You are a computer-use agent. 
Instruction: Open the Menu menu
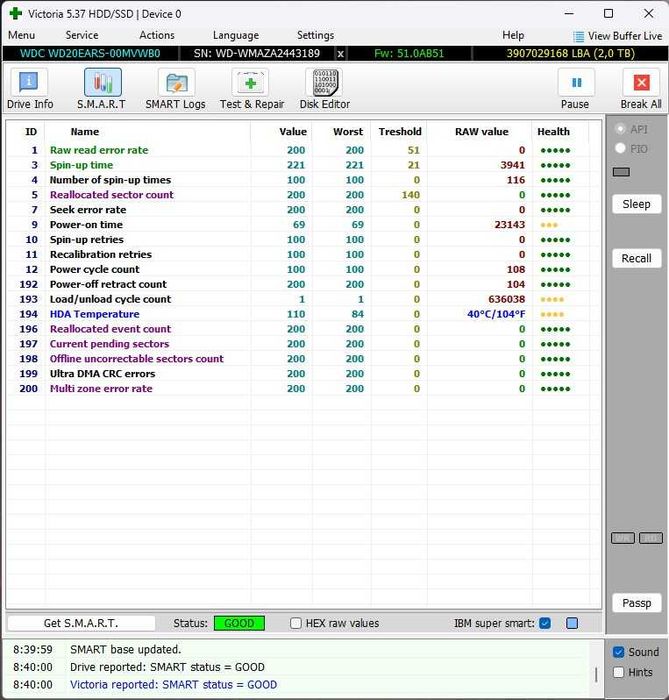pyautogui.click(x=21, y=35)
